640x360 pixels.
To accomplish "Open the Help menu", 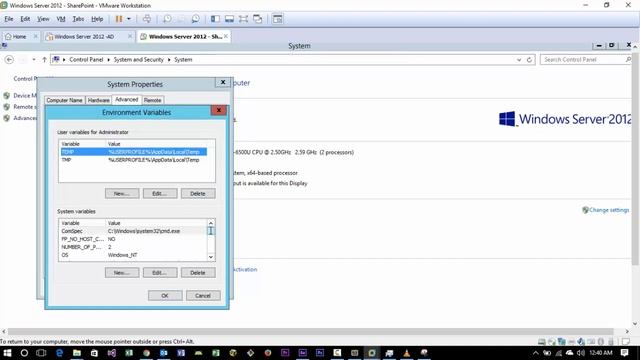I will [x=97, y=19].
